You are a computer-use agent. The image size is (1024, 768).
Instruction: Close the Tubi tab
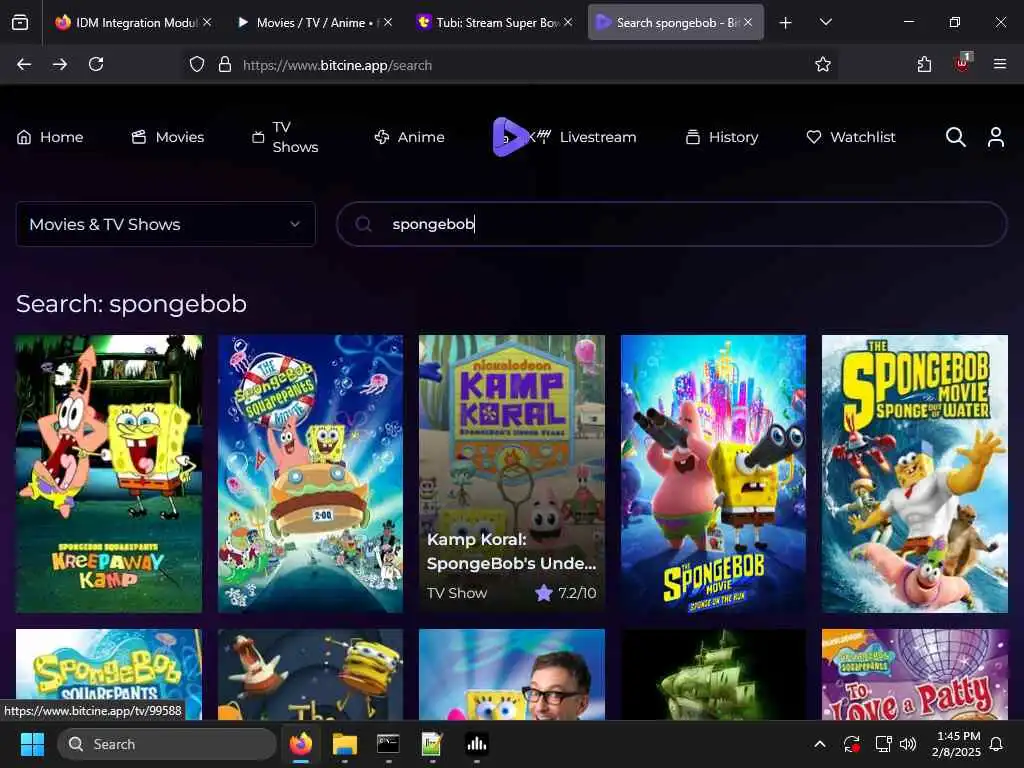point(568,22)
